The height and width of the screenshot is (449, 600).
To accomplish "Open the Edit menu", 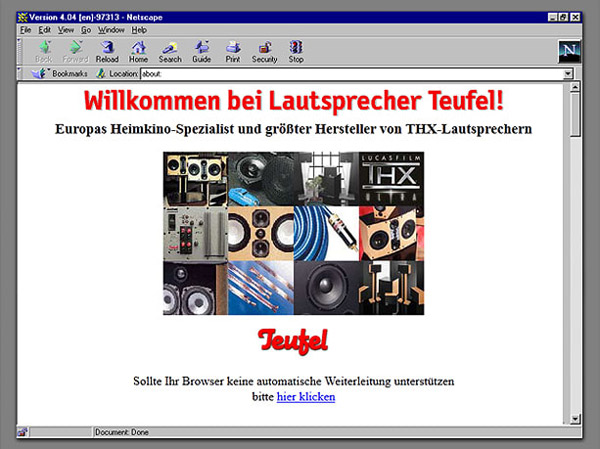I will click(x=46, y=30).
